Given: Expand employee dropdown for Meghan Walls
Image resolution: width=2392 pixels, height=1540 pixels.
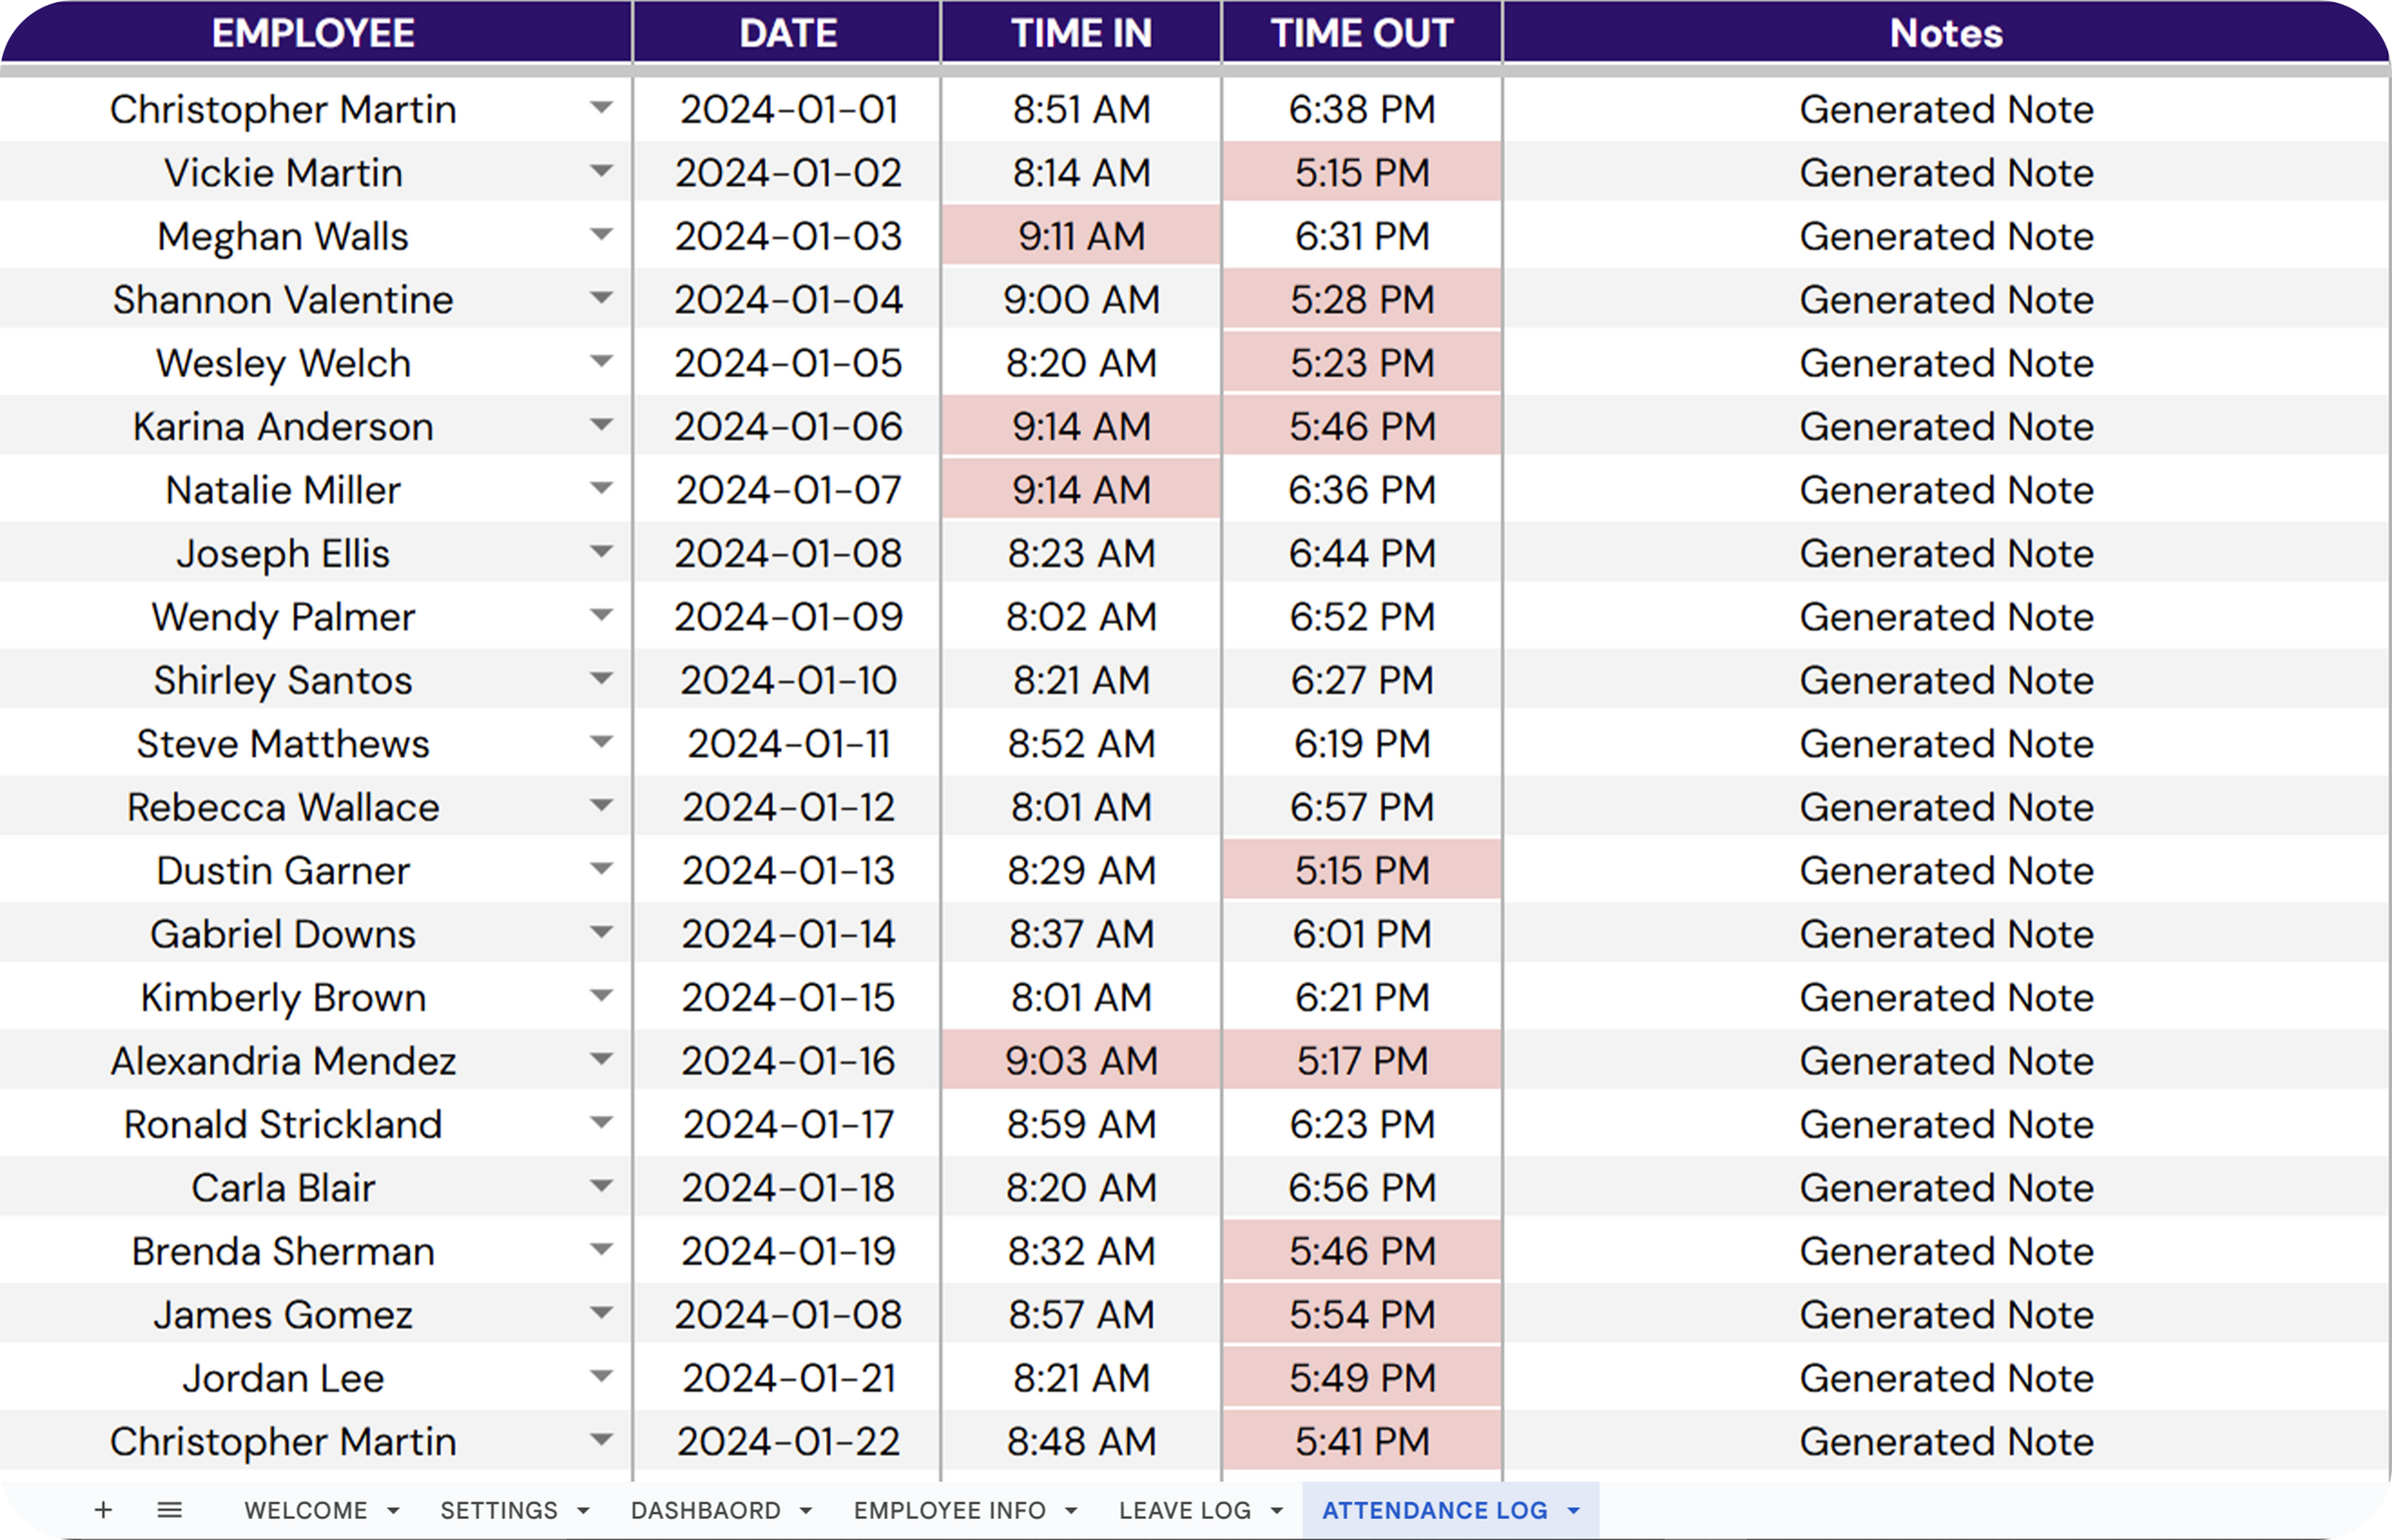Looking at the screenshot, I should [x=601, y=235].
